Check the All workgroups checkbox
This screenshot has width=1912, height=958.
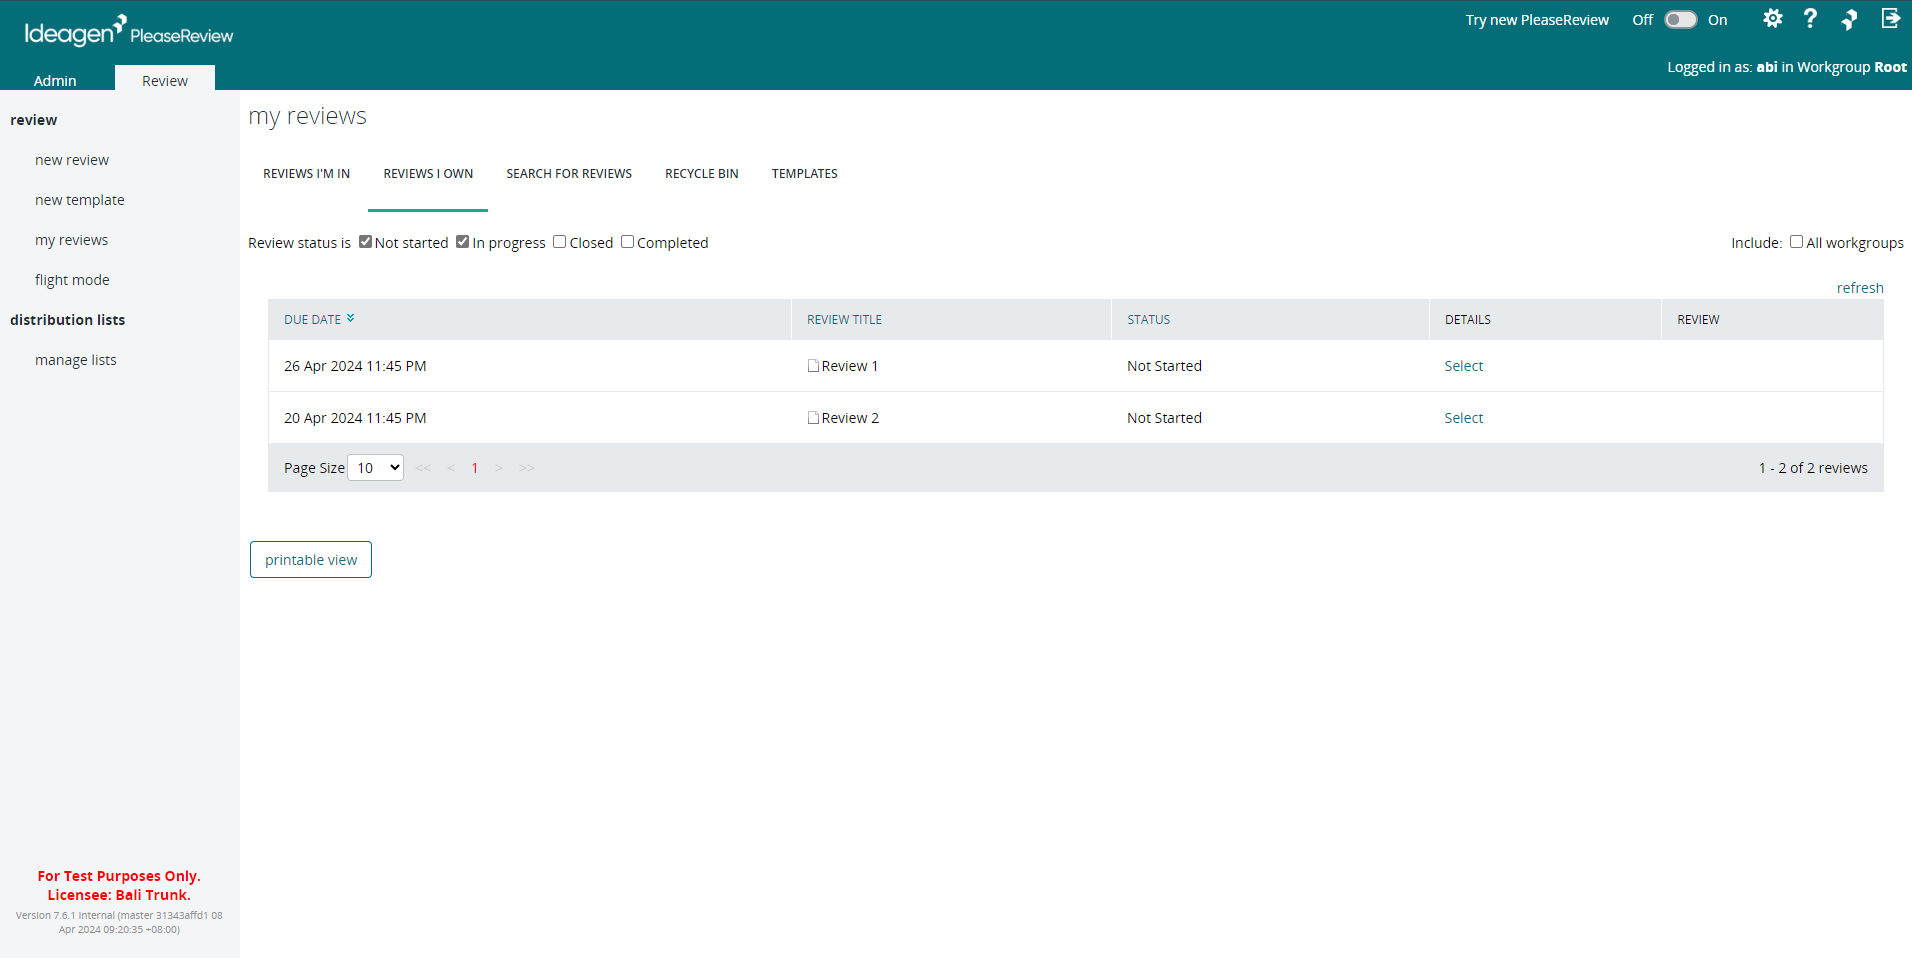(x=1796, y=242)
